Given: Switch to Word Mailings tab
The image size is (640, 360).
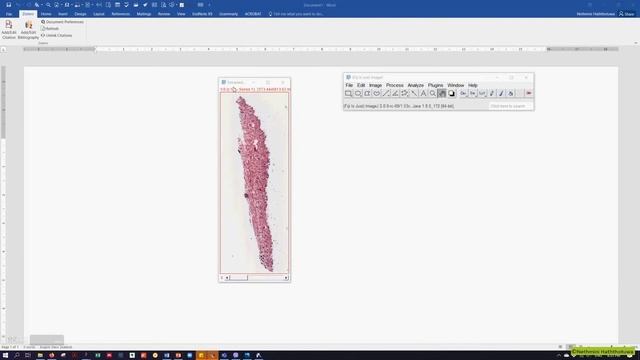Looking at the screenshot, I should click(x=144, y=14).
